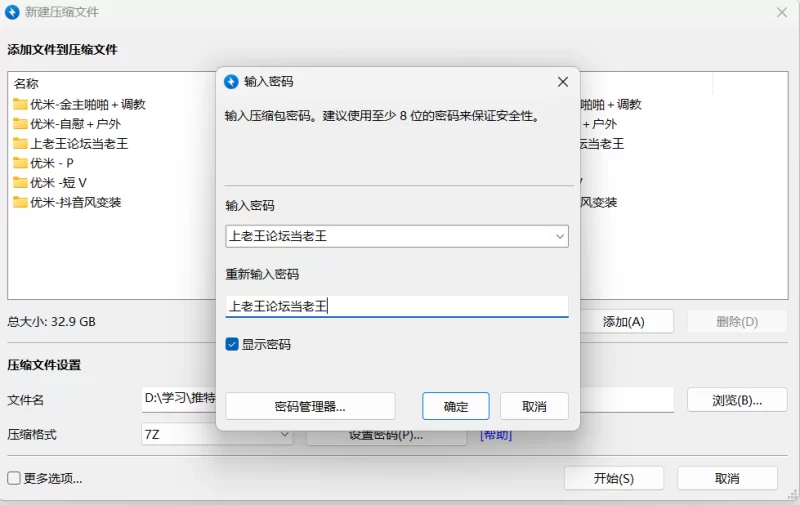Click the app icon in the password dialog title
Screen dimensions: 800x505
[x=231, y=82]
